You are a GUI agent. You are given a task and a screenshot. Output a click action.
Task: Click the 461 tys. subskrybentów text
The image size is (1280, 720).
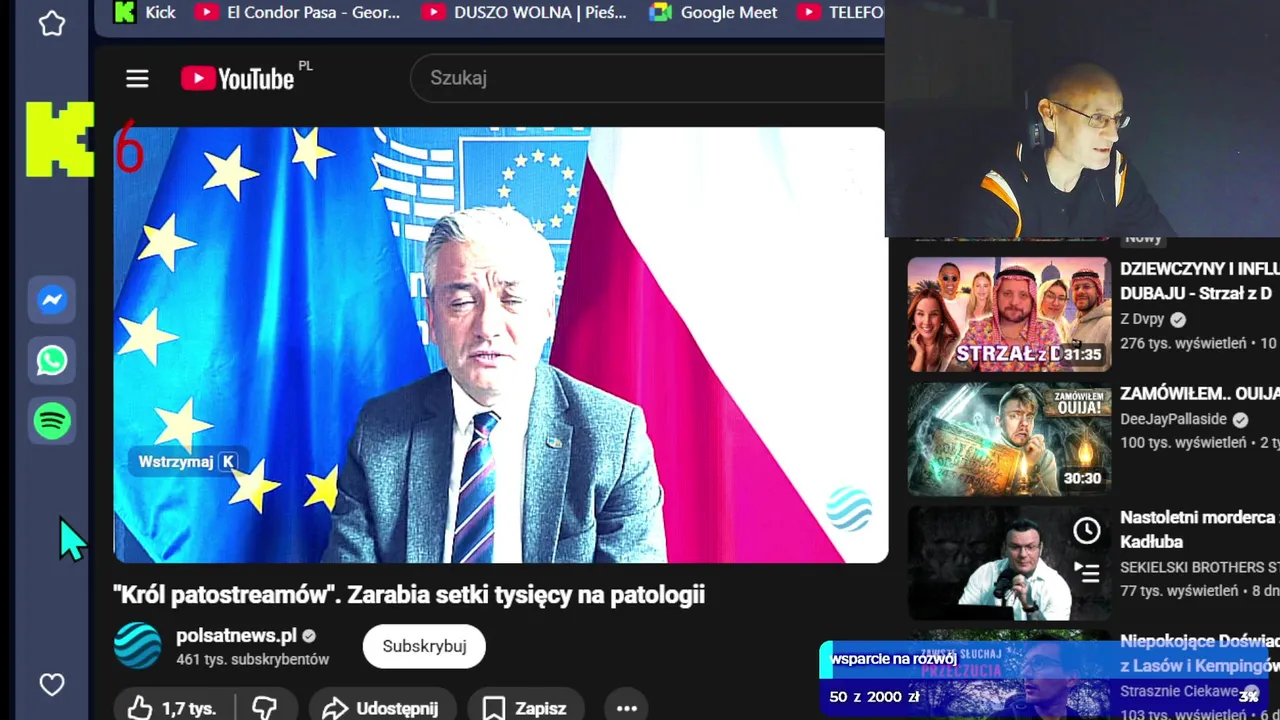click(252, 660)
